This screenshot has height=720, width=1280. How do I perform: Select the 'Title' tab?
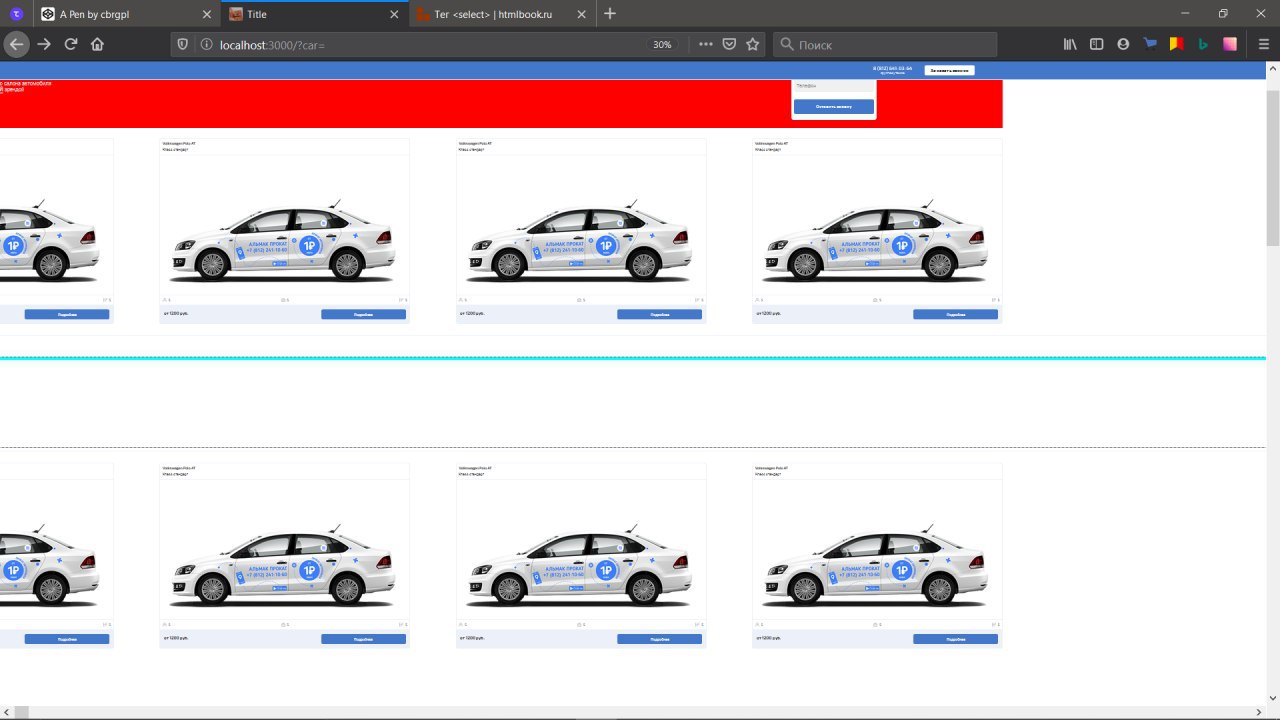pos(314,15)
